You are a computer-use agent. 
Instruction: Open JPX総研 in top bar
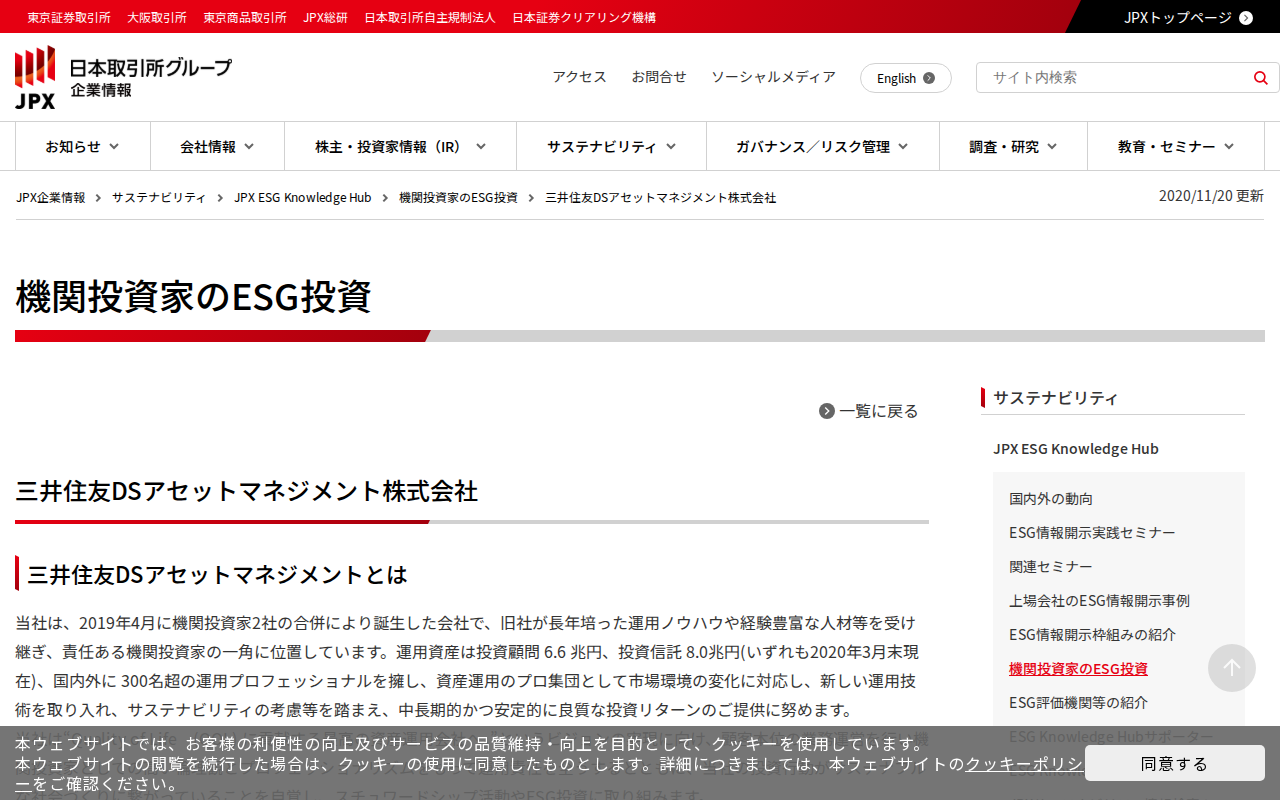coord(325,17)
